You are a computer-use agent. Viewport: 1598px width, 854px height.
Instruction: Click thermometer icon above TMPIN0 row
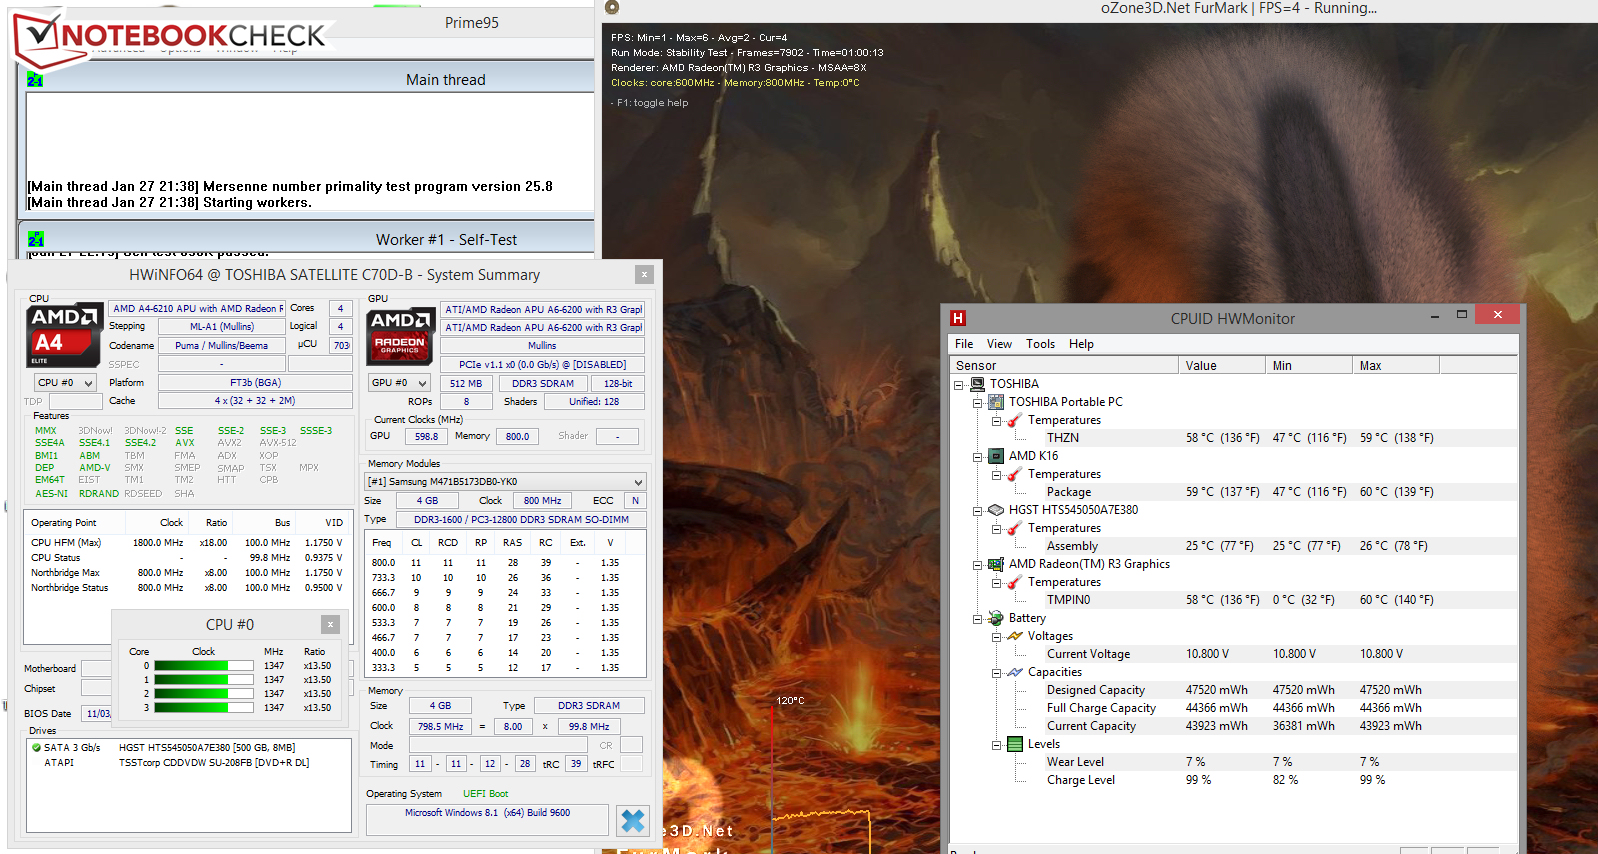coord(1015,582)
